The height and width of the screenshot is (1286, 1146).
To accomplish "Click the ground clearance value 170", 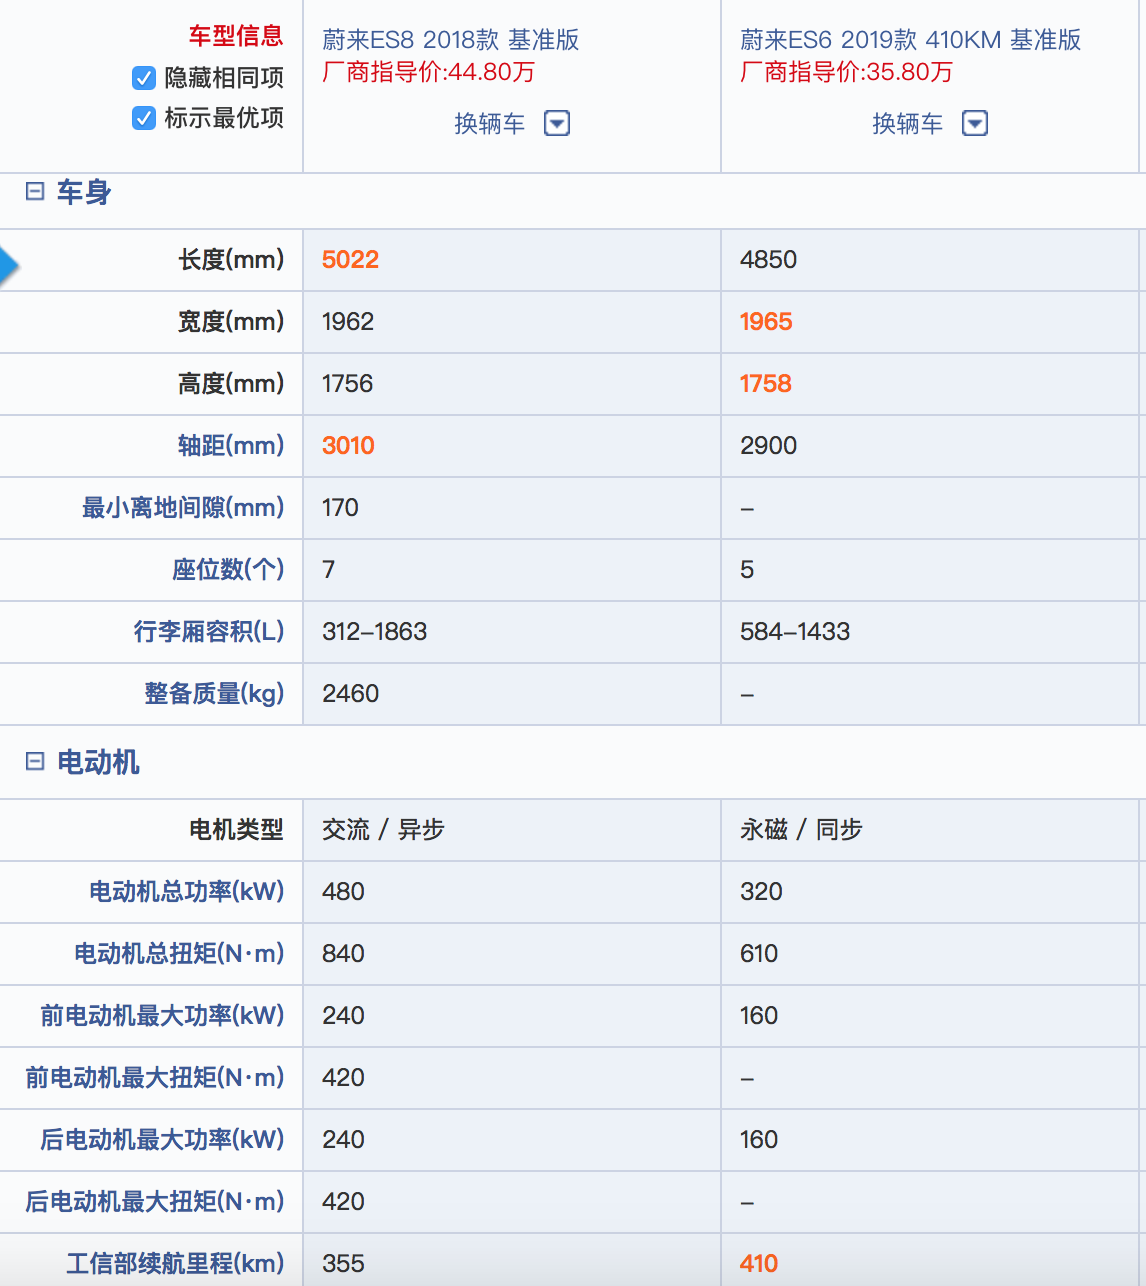I will (x=340, y=507).
